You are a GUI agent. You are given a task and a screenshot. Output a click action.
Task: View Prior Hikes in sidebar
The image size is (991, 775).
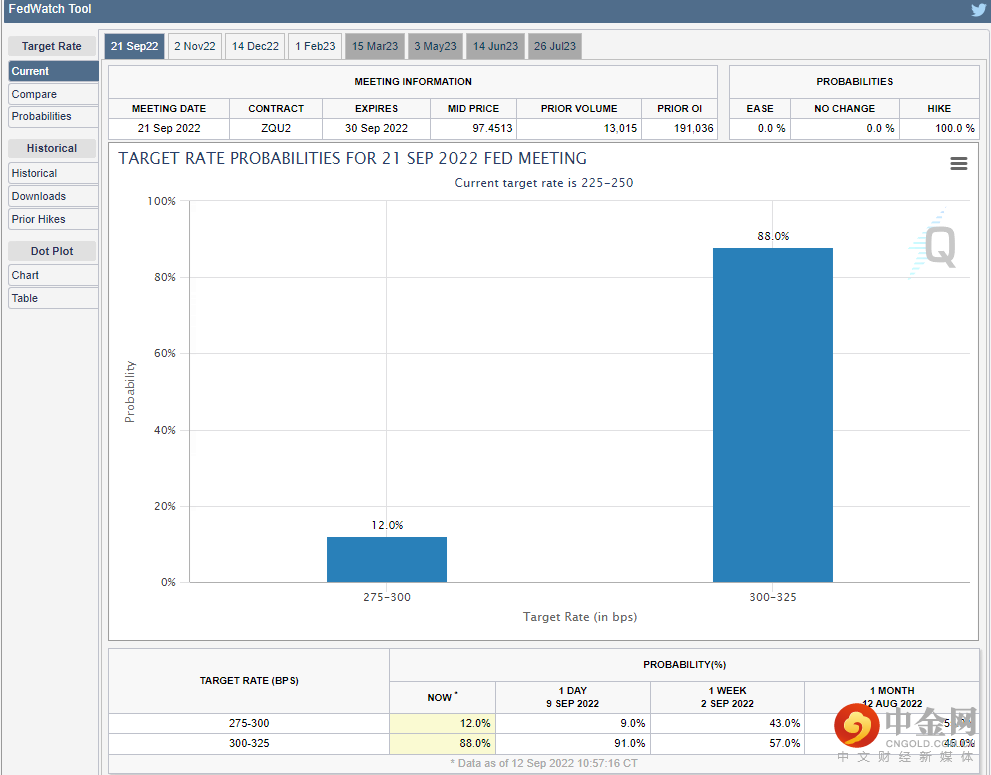[53, 219]
